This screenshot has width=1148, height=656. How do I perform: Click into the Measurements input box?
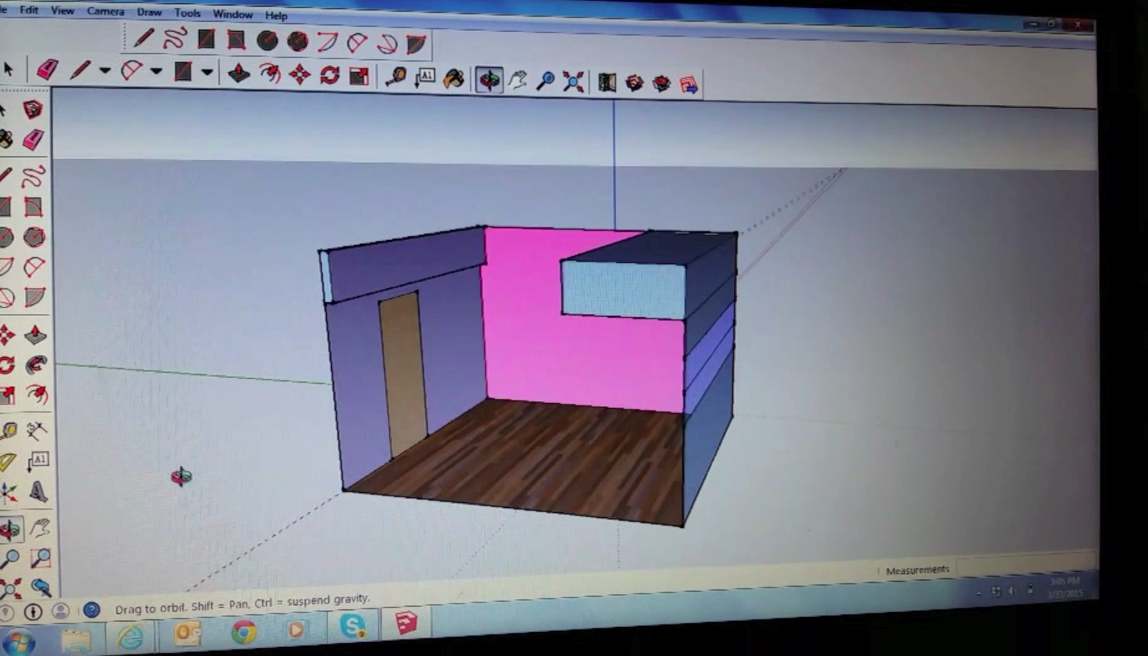click(x=1025, y=566)
